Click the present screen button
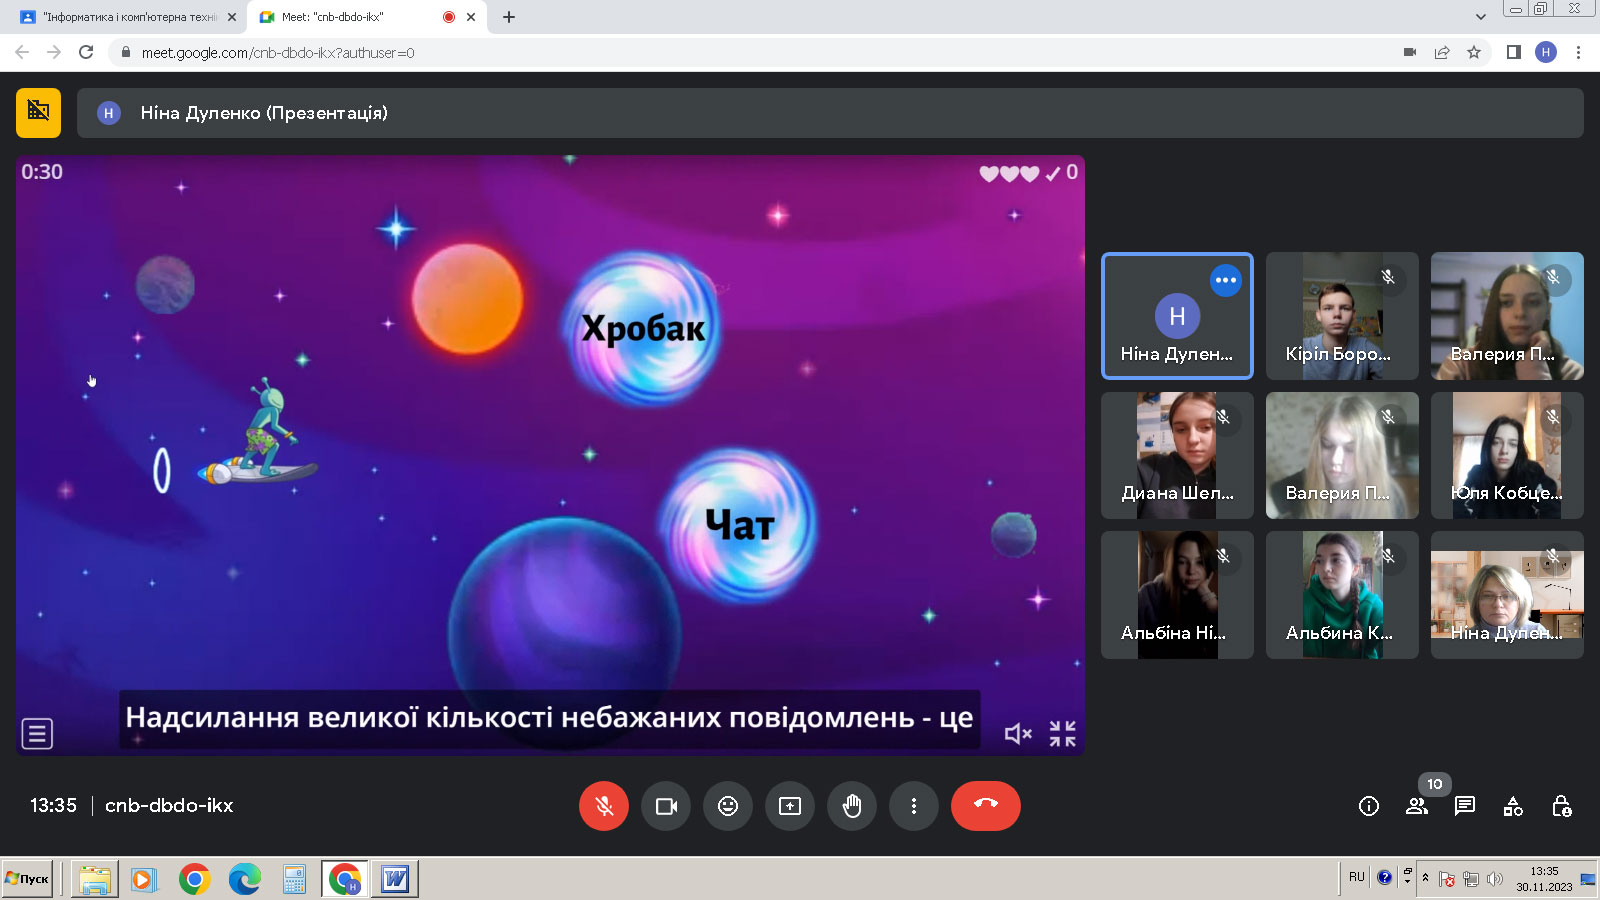 [x=790, y=806]
